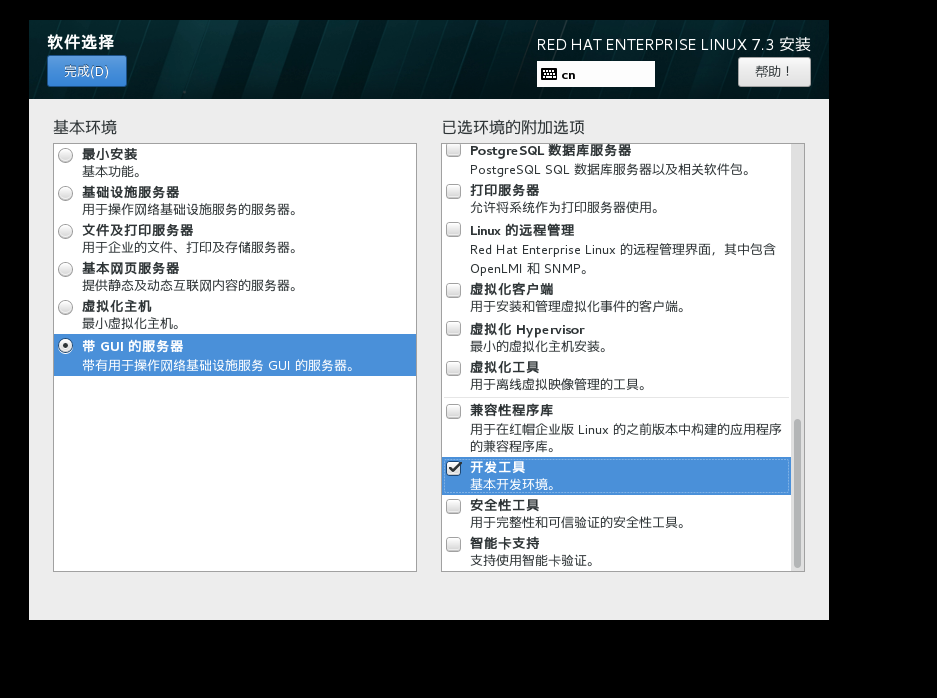Tick the 虚拟化工具 checkbox
The width and height of the screenshot is (937, 698).
454,368
